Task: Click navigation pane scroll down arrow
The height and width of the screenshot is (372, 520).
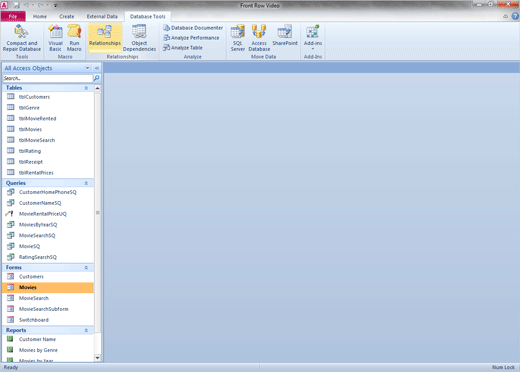Action: [x=97, y=358]
